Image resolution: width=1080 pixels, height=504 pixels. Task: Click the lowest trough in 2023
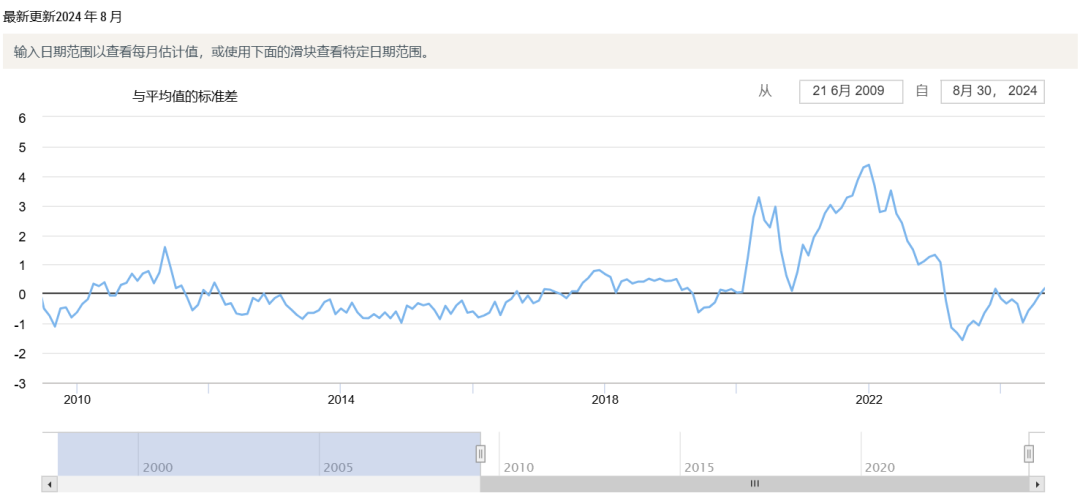962,340
